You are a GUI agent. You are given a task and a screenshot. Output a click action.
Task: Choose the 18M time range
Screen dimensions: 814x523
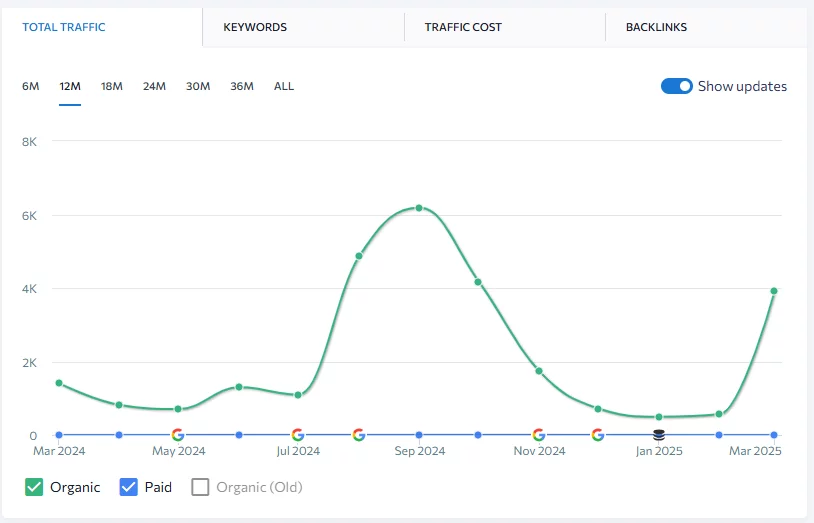pos(111,86)
